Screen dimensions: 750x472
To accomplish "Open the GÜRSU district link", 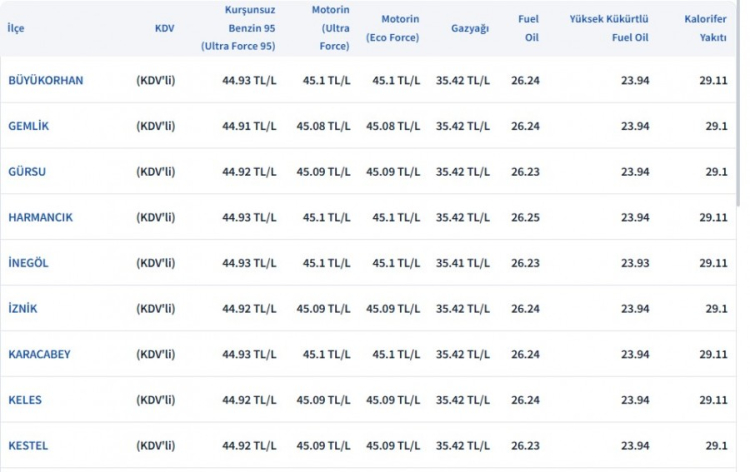I will click(27, 172).
